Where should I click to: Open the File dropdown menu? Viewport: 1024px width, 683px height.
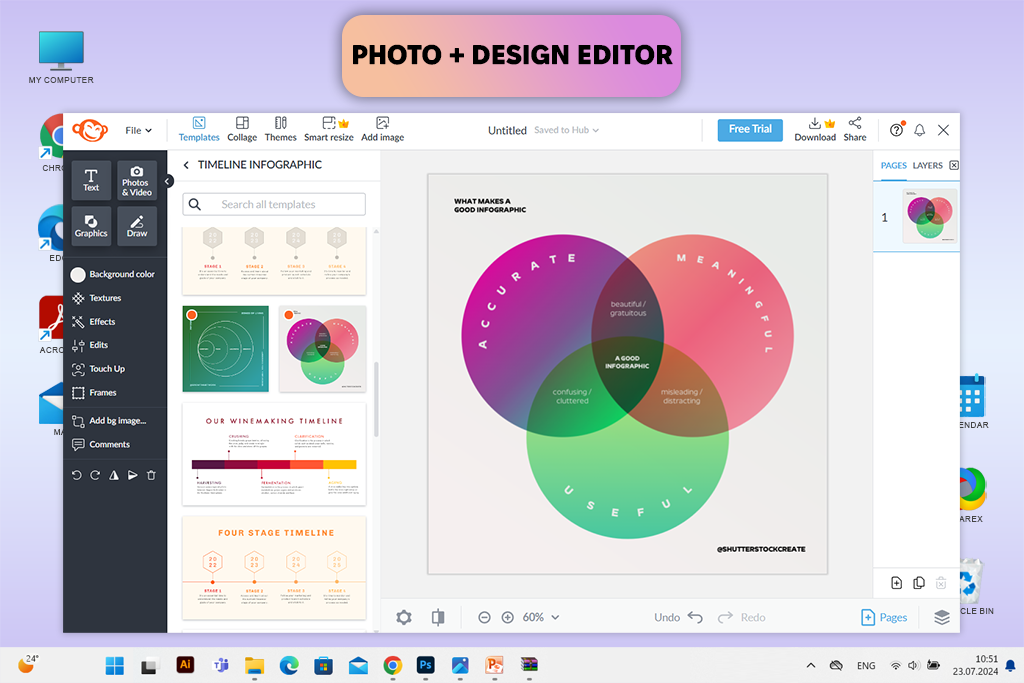point(138,131)
